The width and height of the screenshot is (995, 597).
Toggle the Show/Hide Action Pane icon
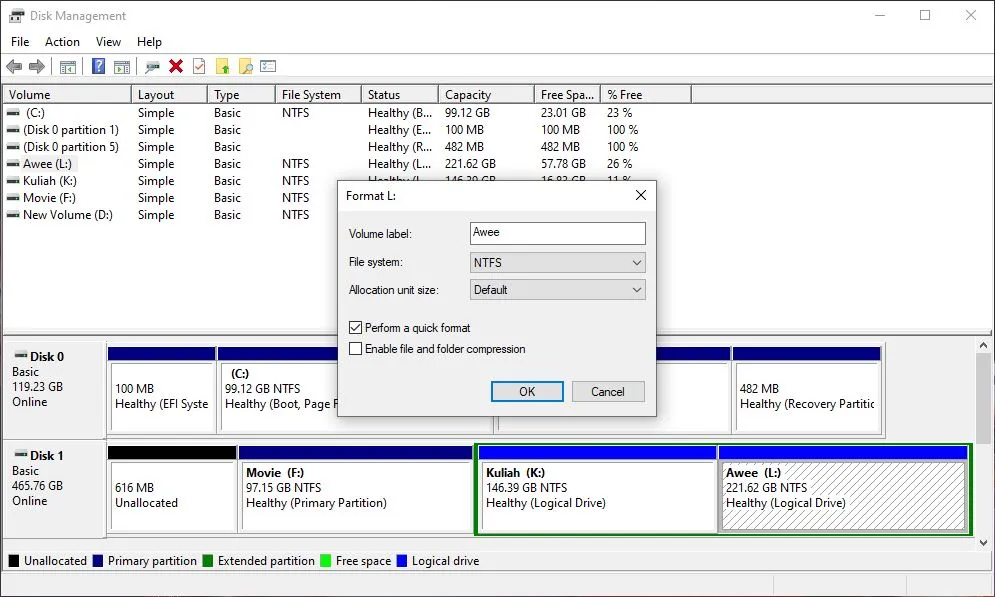pos(122,66)
